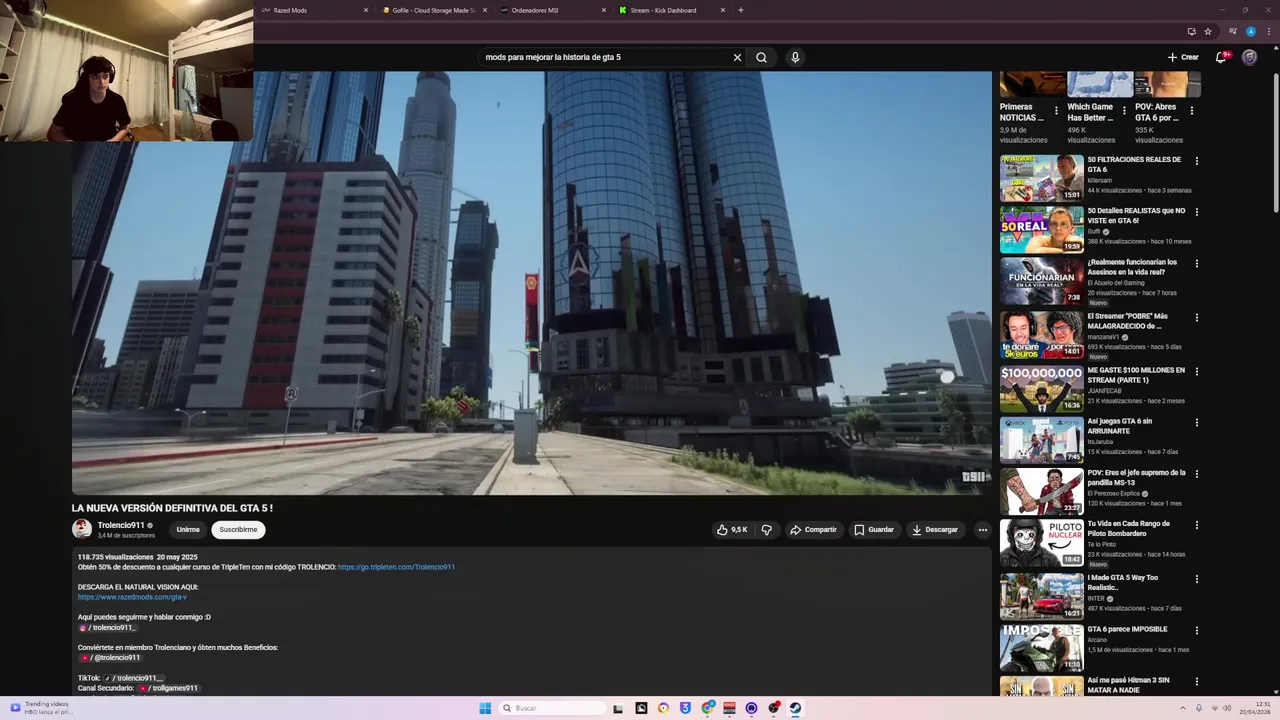Close the Ordenadores MSI tab
Screen dimensions: 1280x720
(x=604, y=10)
